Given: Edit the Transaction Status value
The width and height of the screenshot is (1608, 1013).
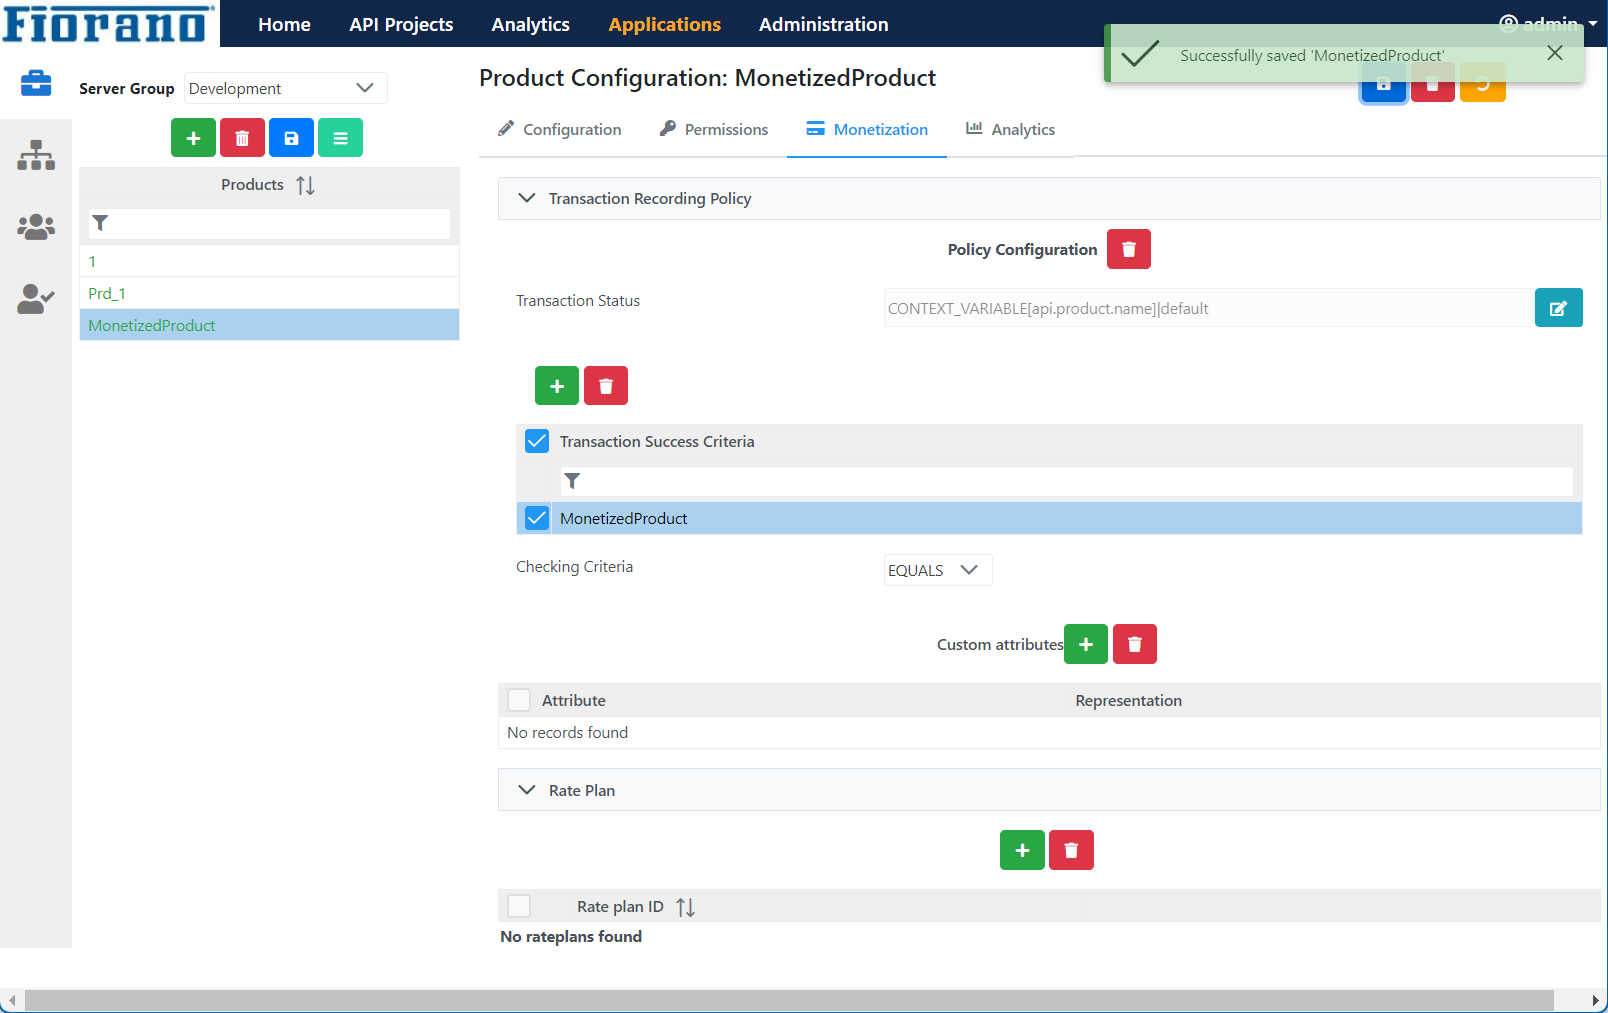Looking at the screenshot, I should pos(1558,308).
